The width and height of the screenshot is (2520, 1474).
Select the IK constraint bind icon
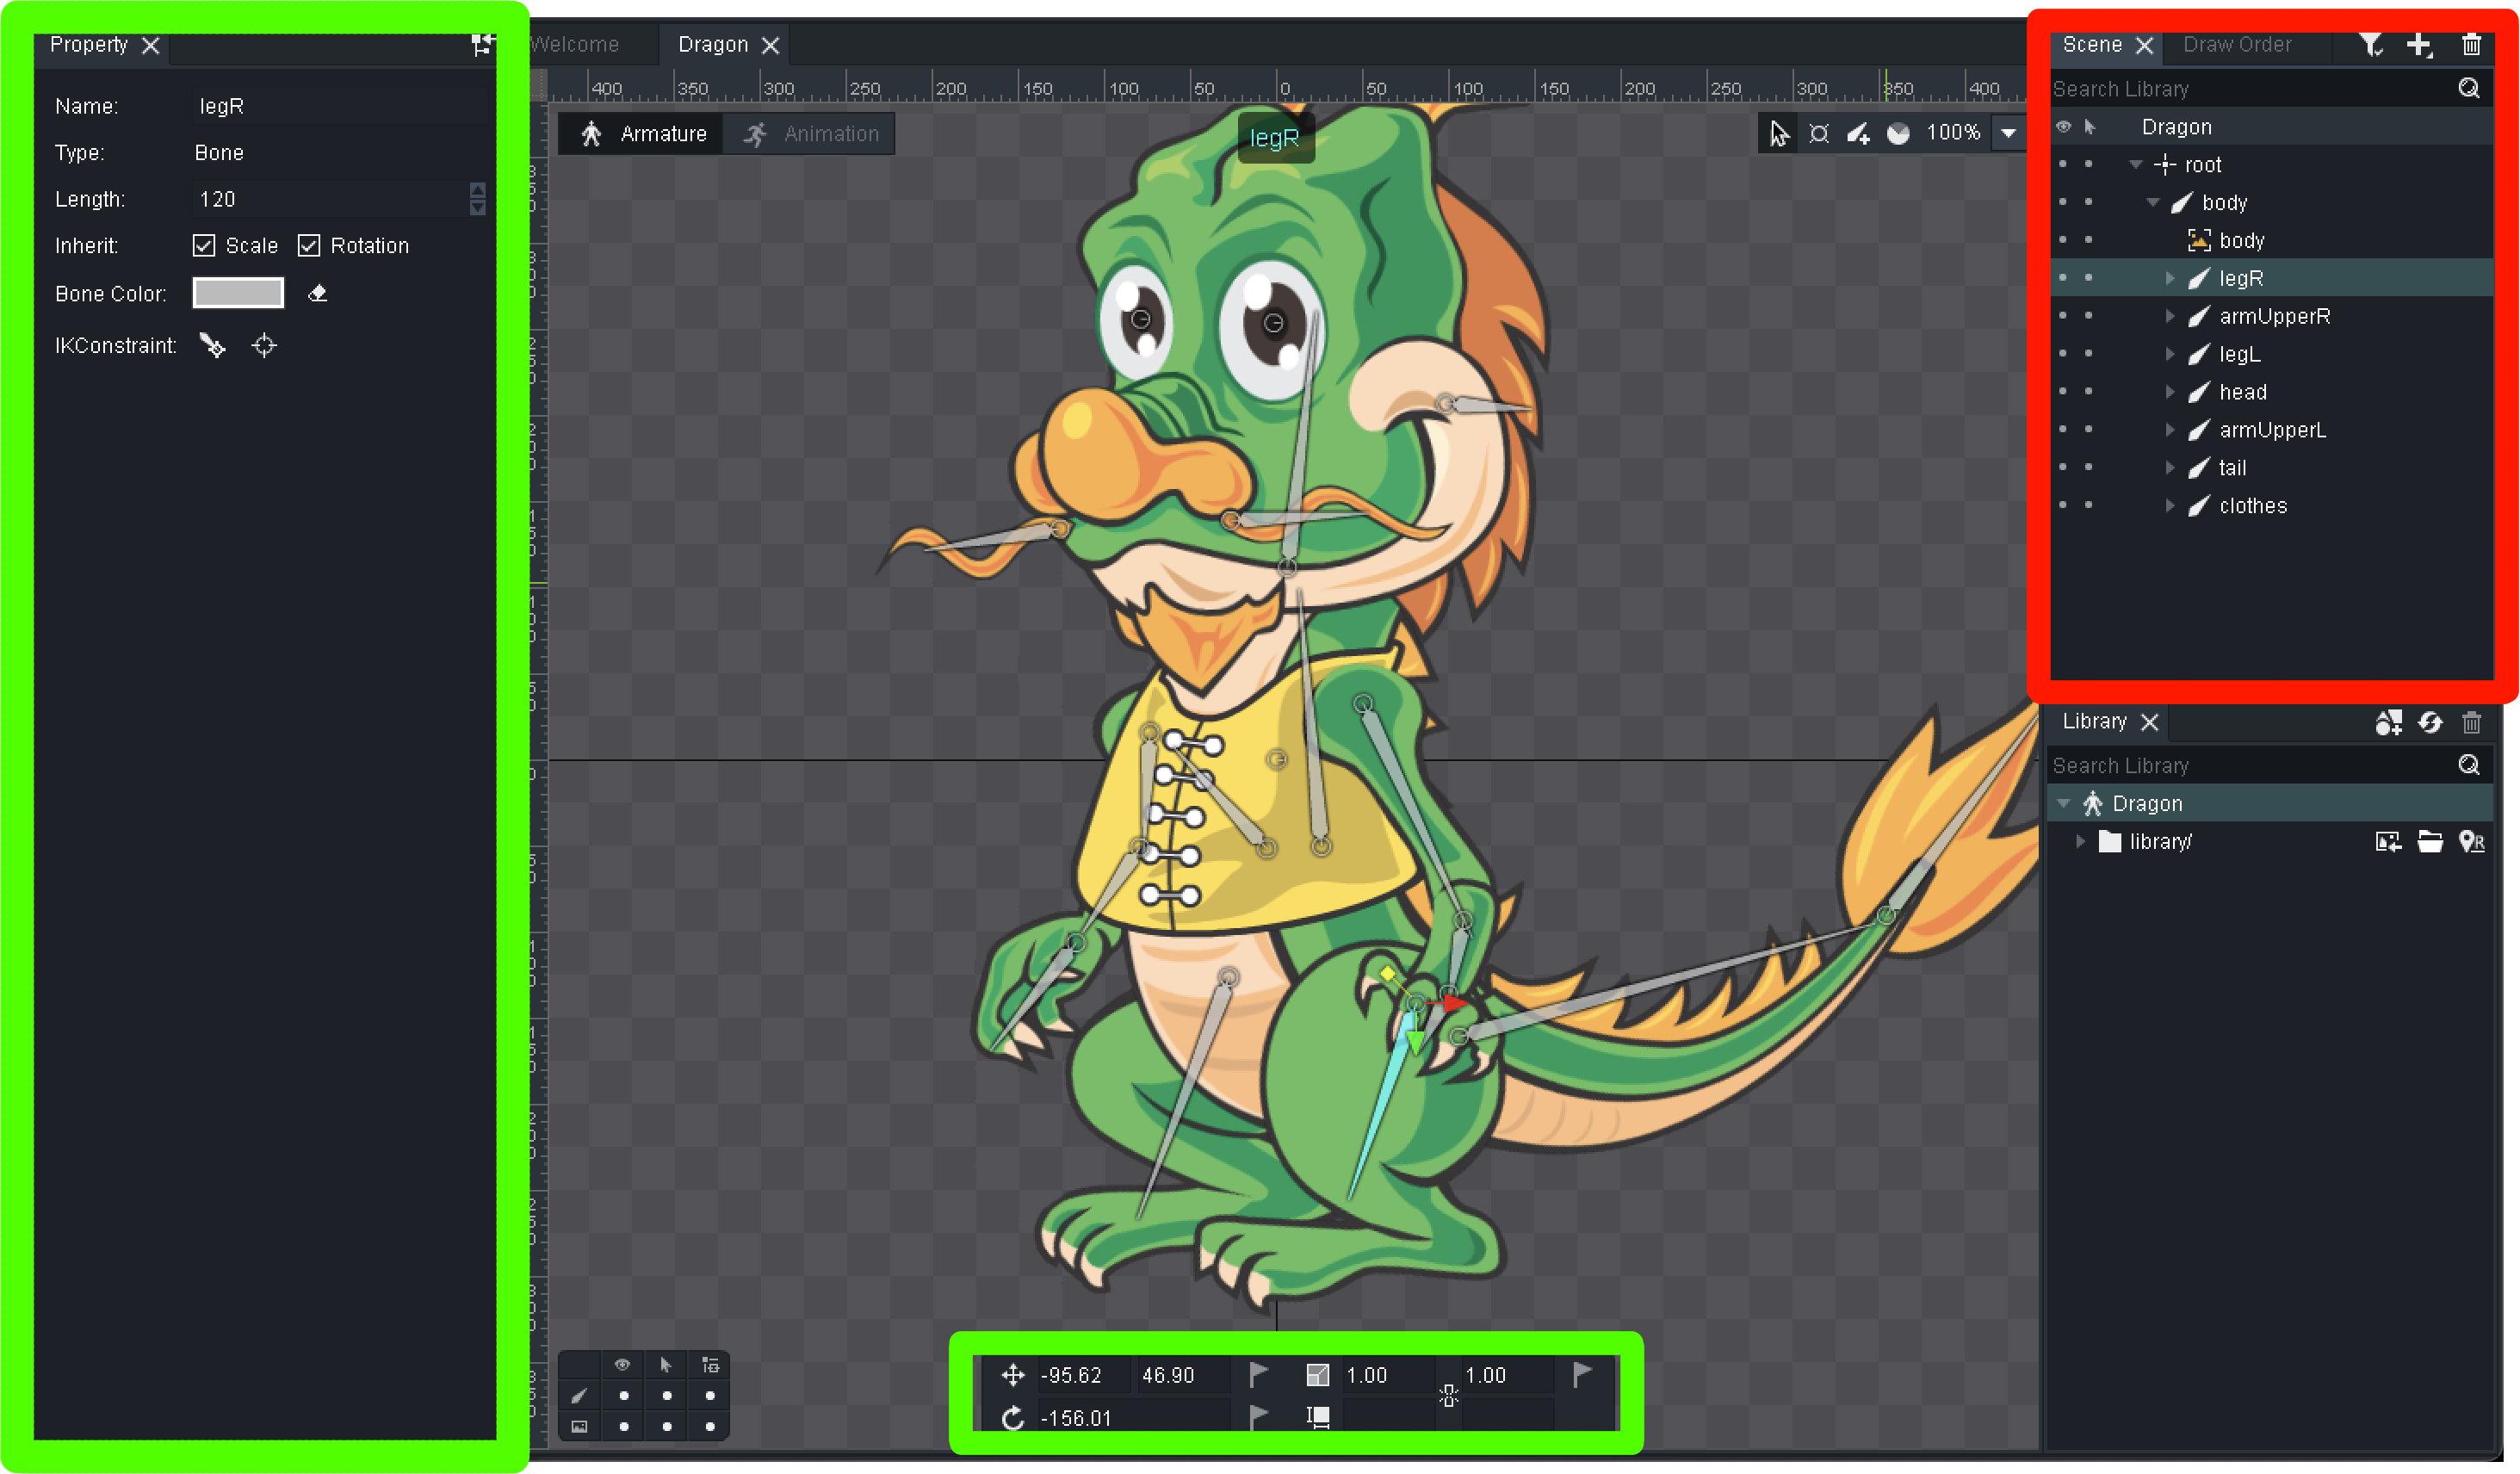212,345
